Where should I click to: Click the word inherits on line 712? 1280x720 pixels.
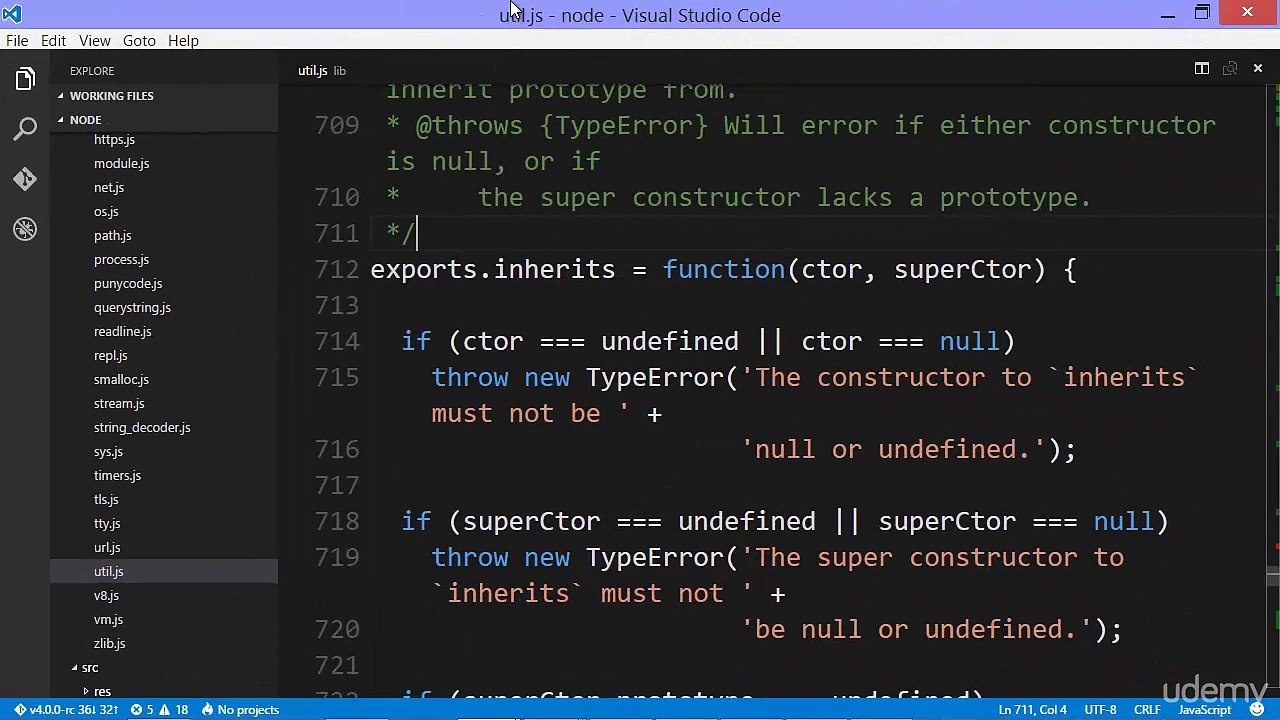[x=554, y=270]
